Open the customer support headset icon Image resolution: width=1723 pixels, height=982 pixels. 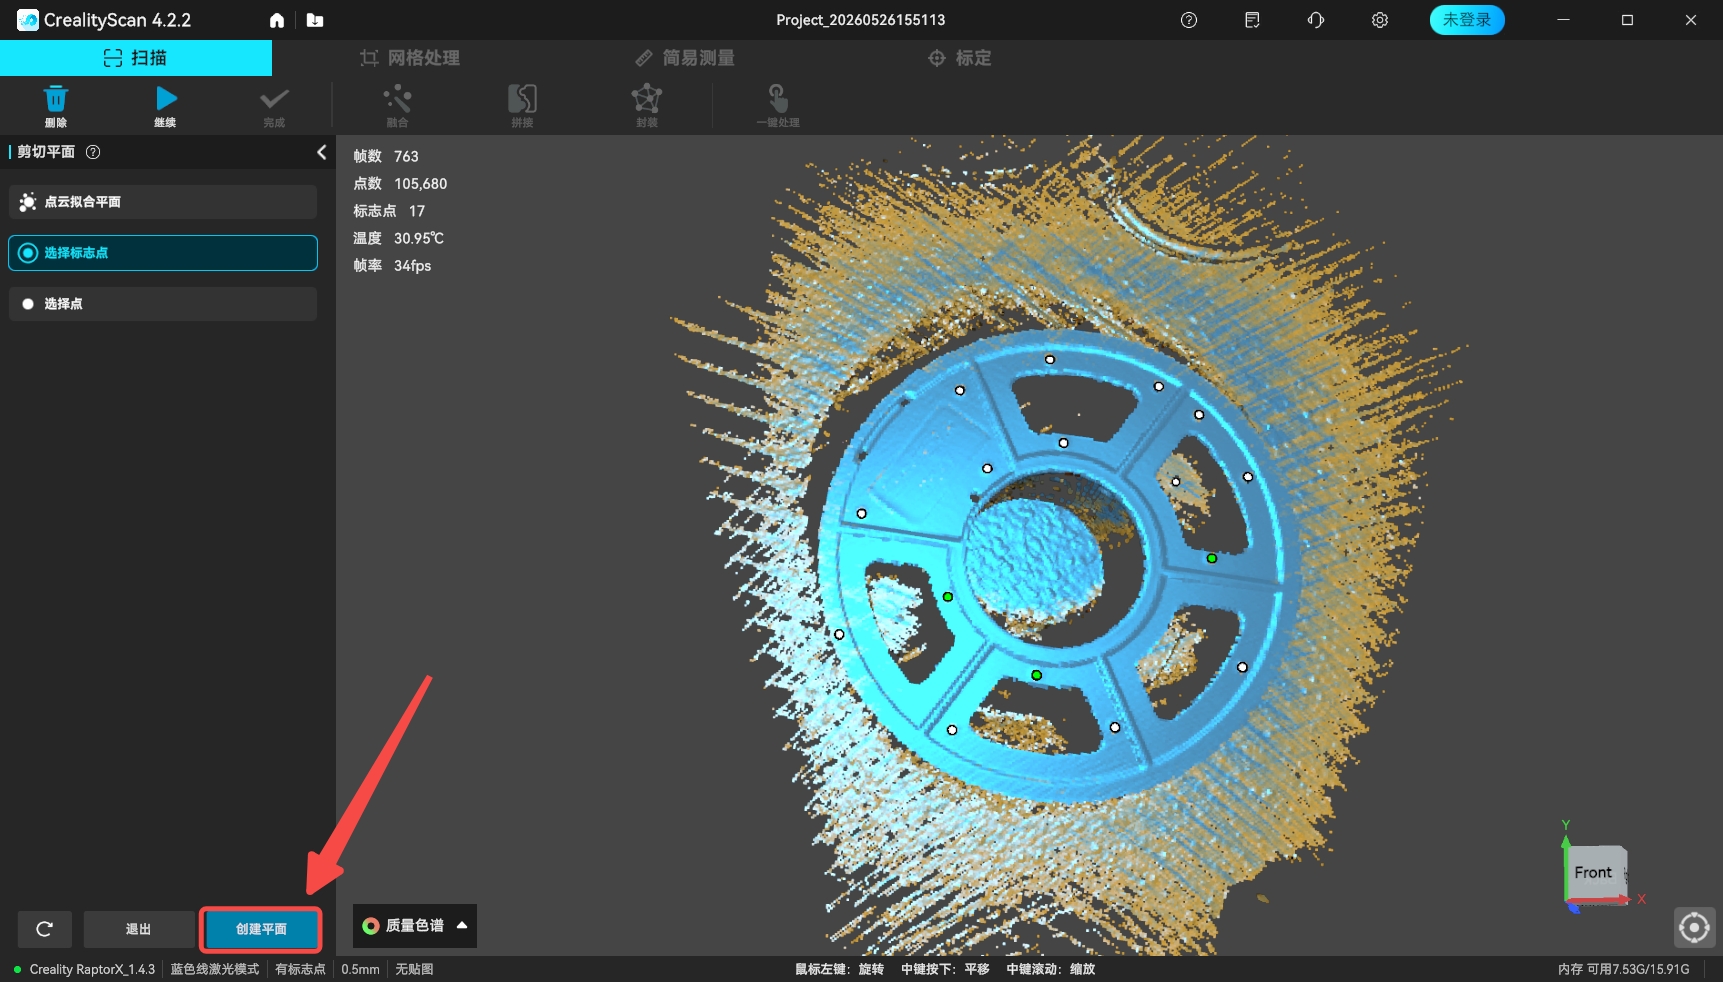[x=1316, y=20]
